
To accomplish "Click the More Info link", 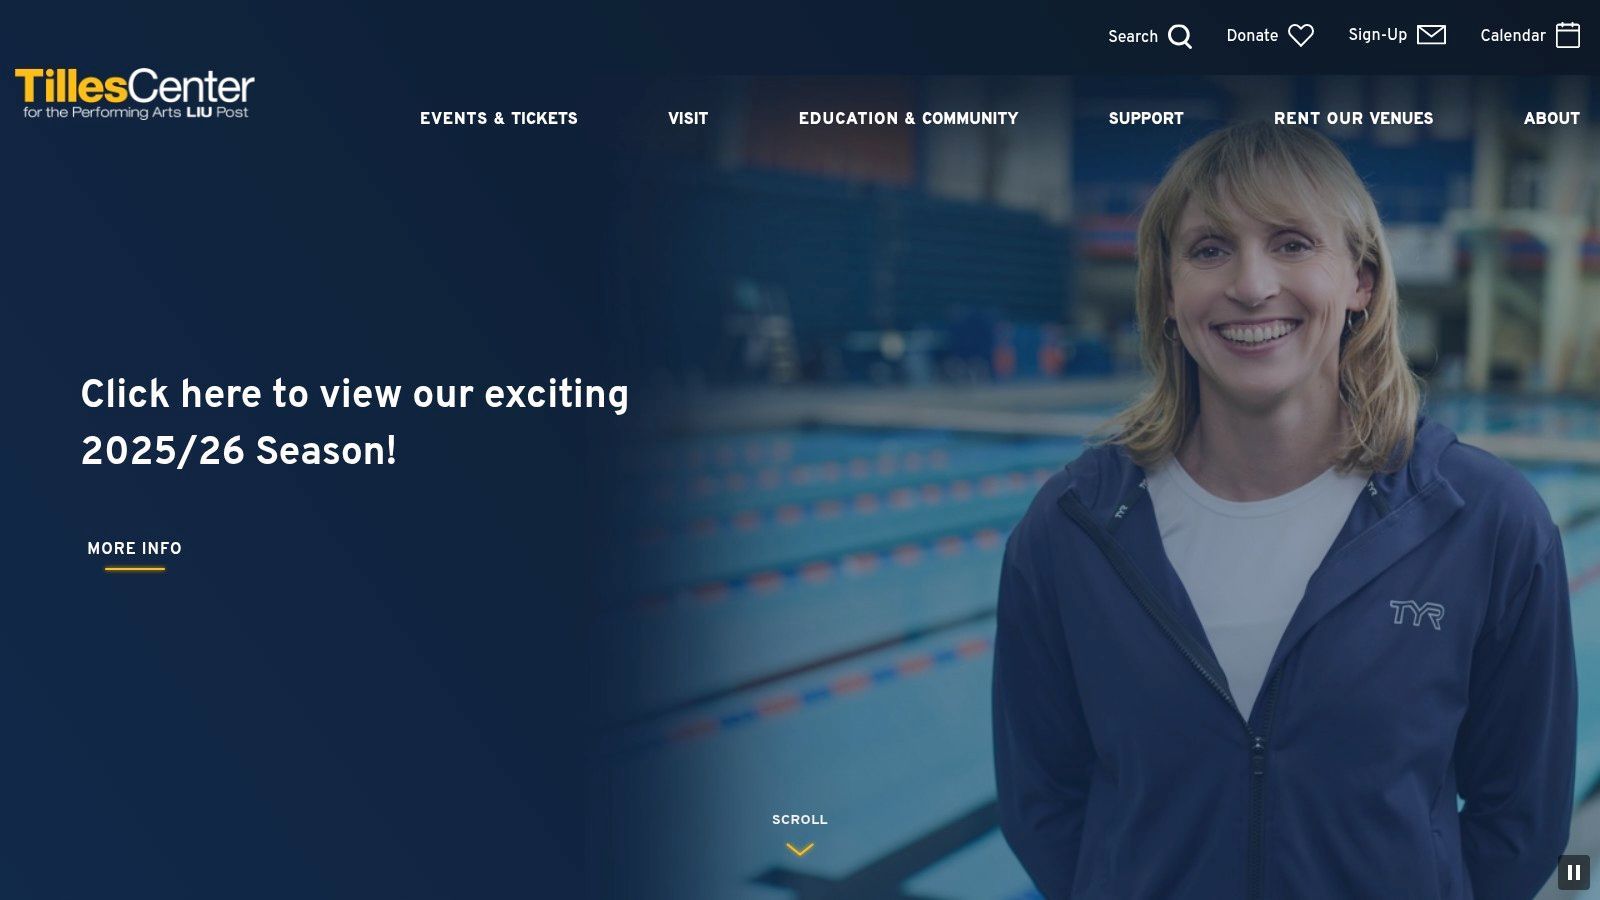I will (135, 549).
